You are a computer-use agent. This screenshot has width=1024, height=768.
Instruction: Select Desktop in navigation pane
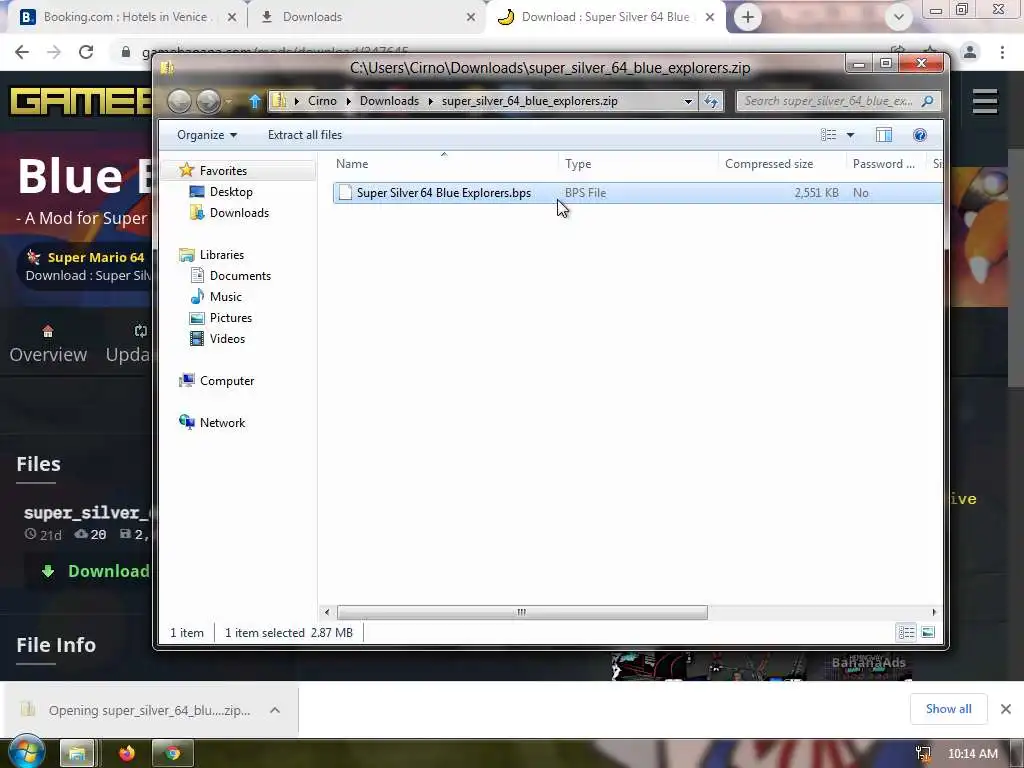(231, 191)
